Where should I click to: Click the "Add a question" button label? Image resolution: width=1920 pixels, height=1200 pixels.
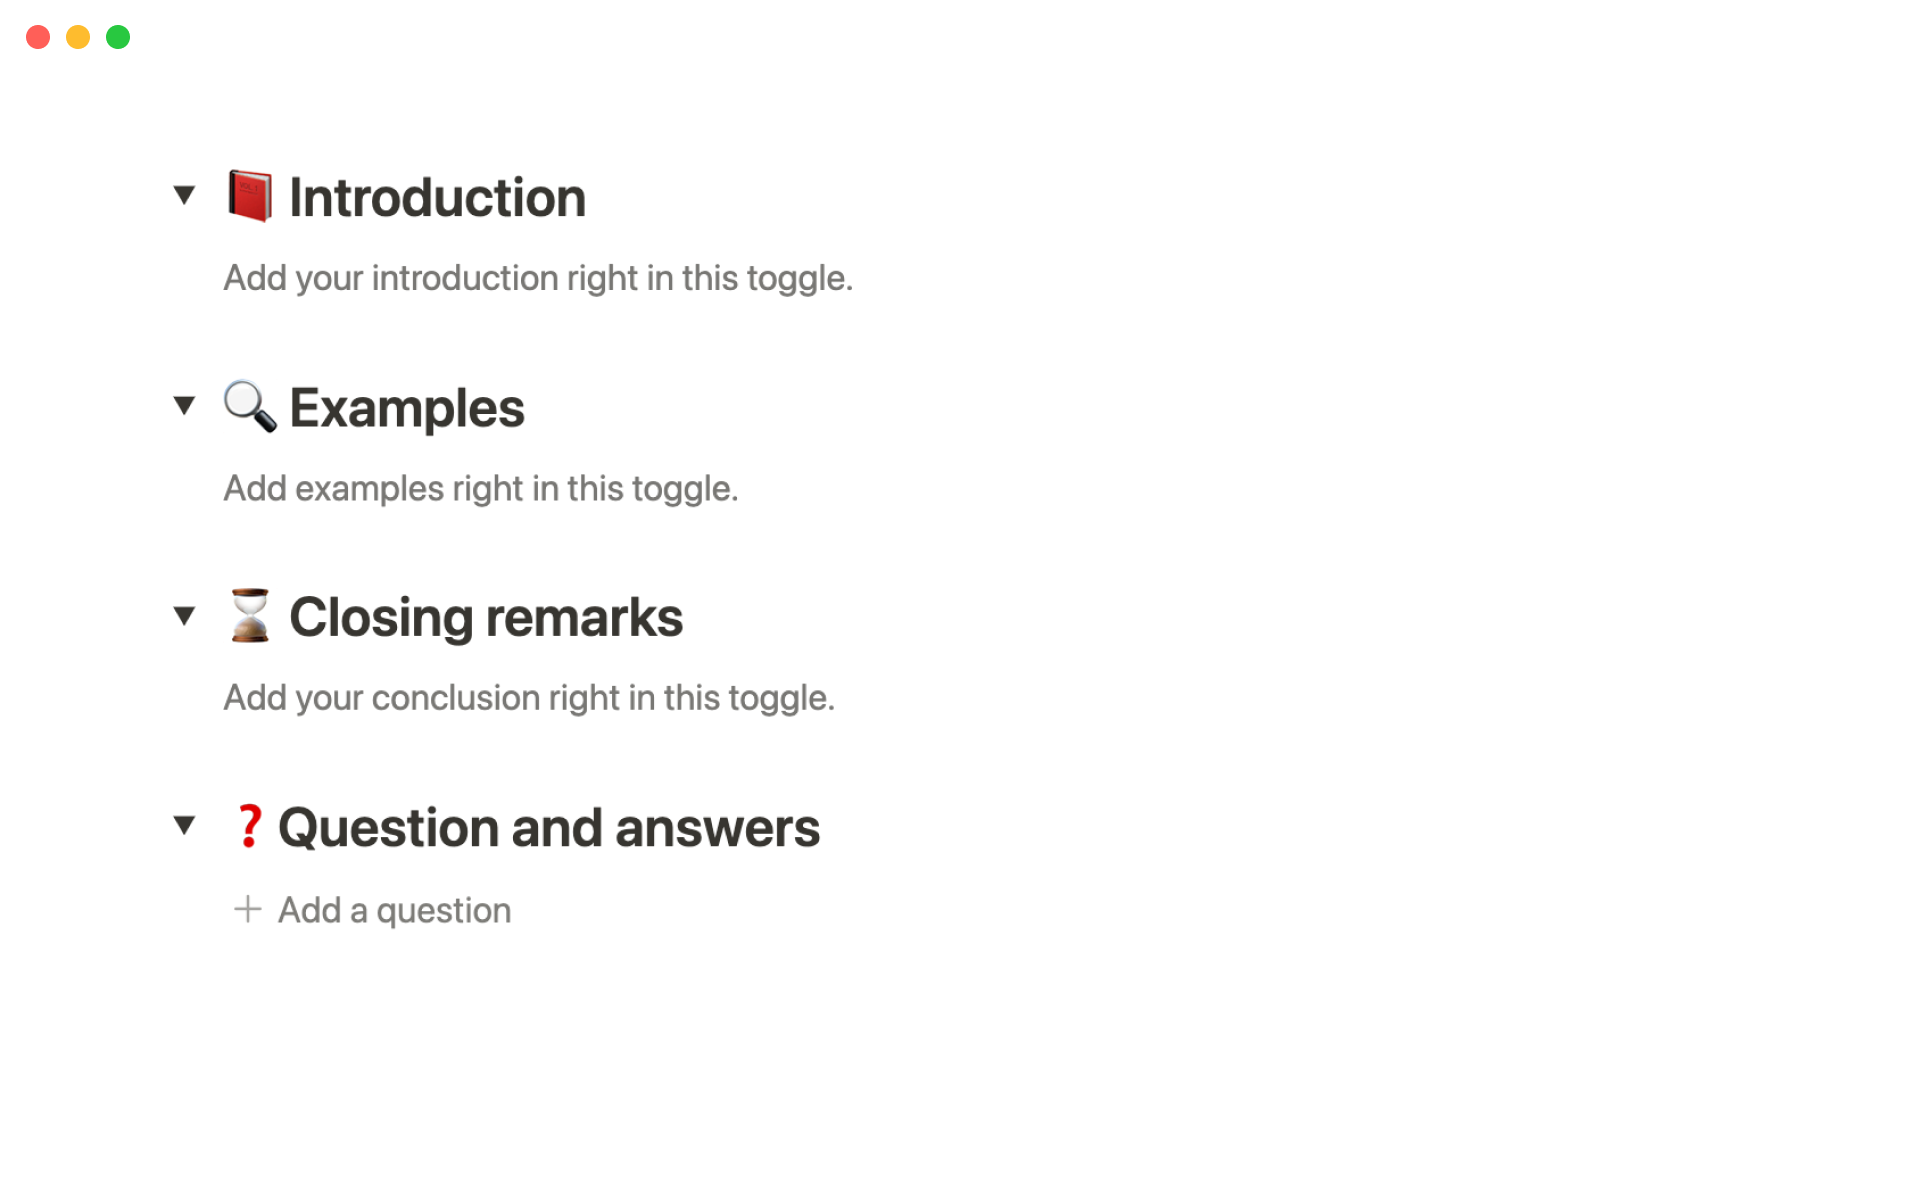(x=394, y=910)
